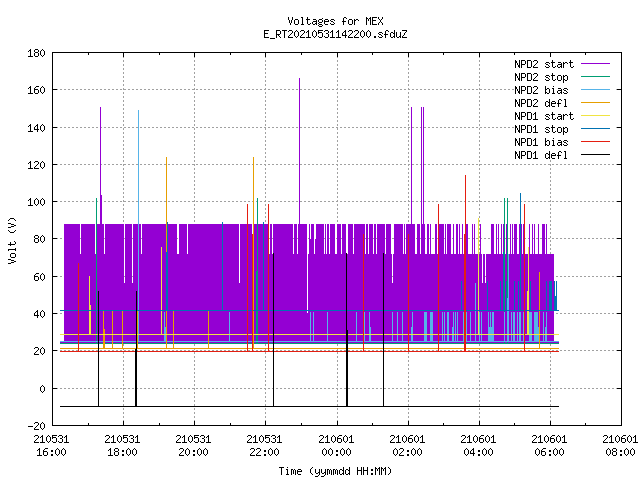Click the NPD2 stop green legend line
Viewport: 640px width, 480px height.
pyautogui.click(x=595, y=77)
